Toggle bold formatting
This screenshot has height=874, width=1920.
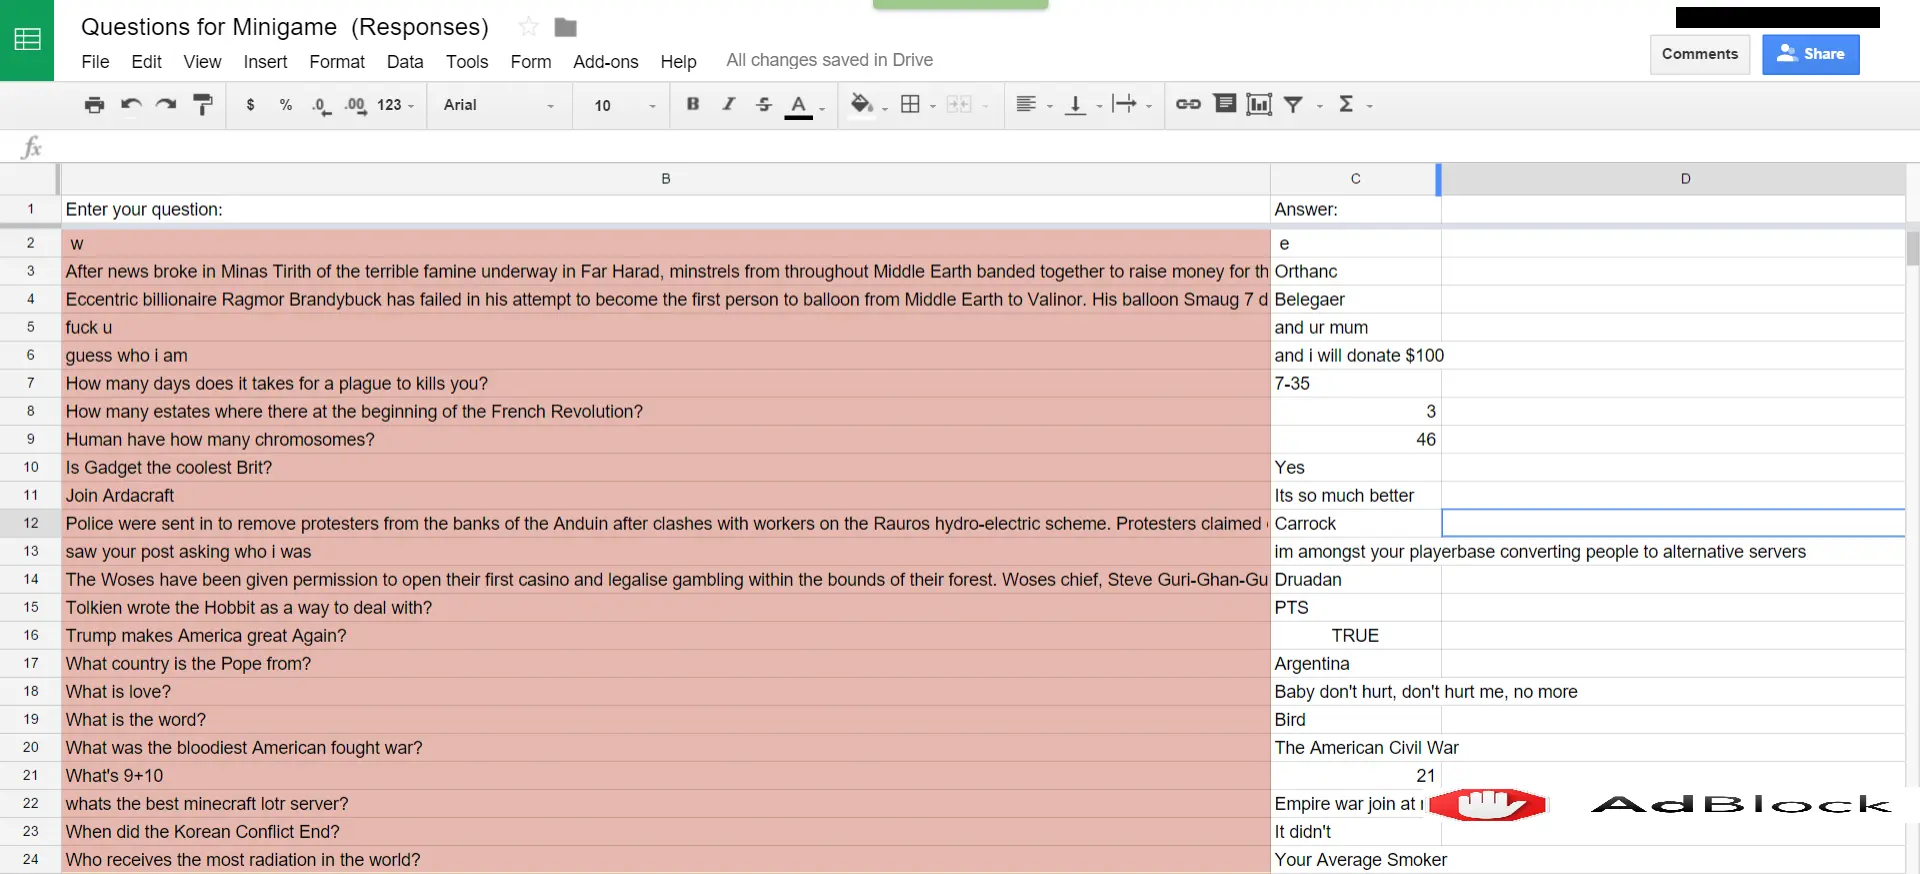[x=693, y=104]
